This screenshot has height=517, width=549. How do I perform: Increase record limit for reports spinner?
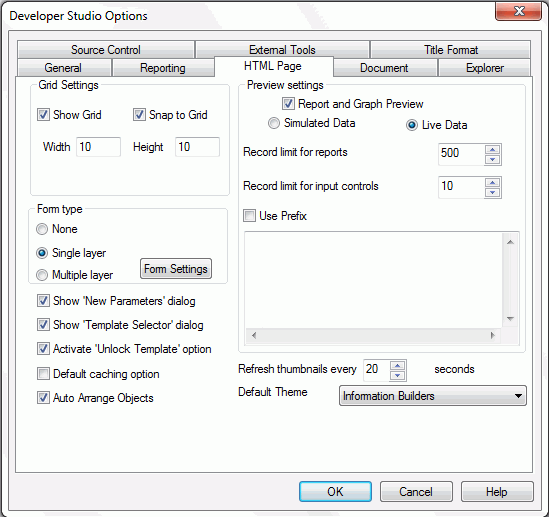(x=493, y=149)
